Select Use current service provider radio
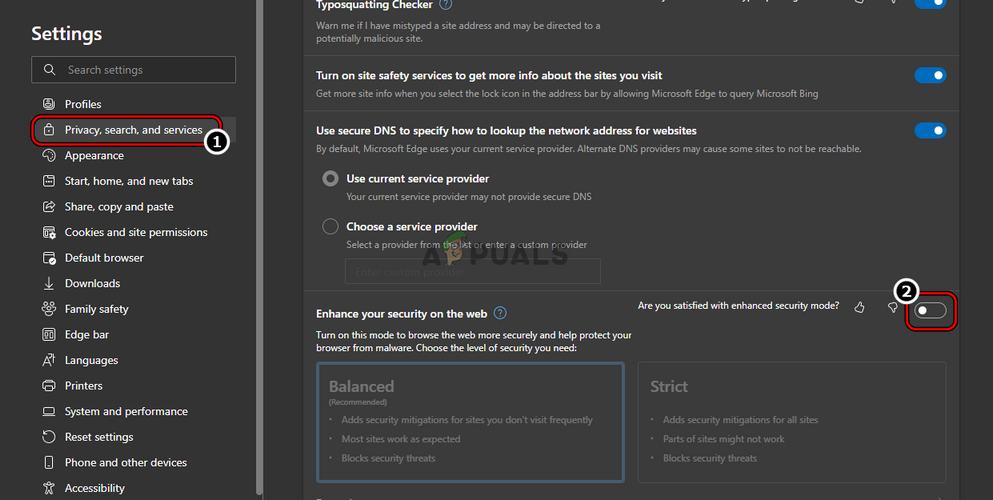 pyautogui.click(x=331, y=178)
